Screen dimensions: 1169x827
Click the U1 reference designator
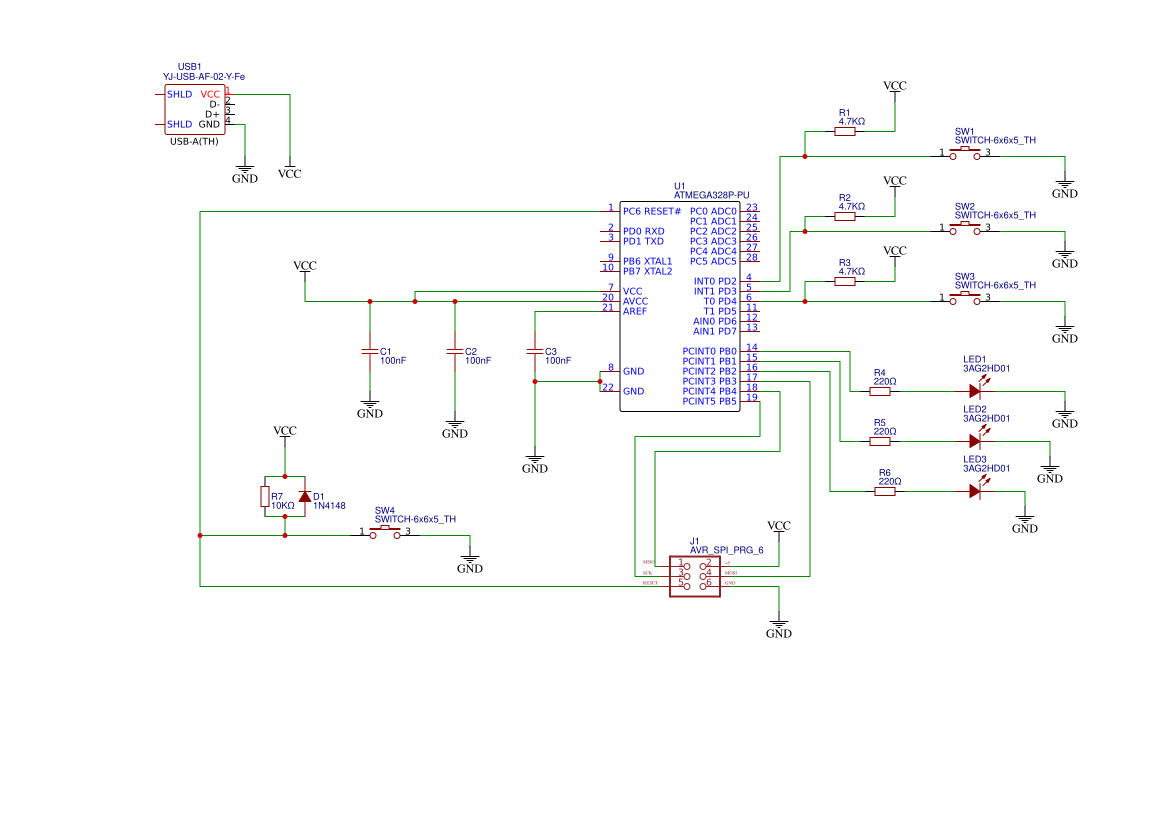tap(679, 186)
